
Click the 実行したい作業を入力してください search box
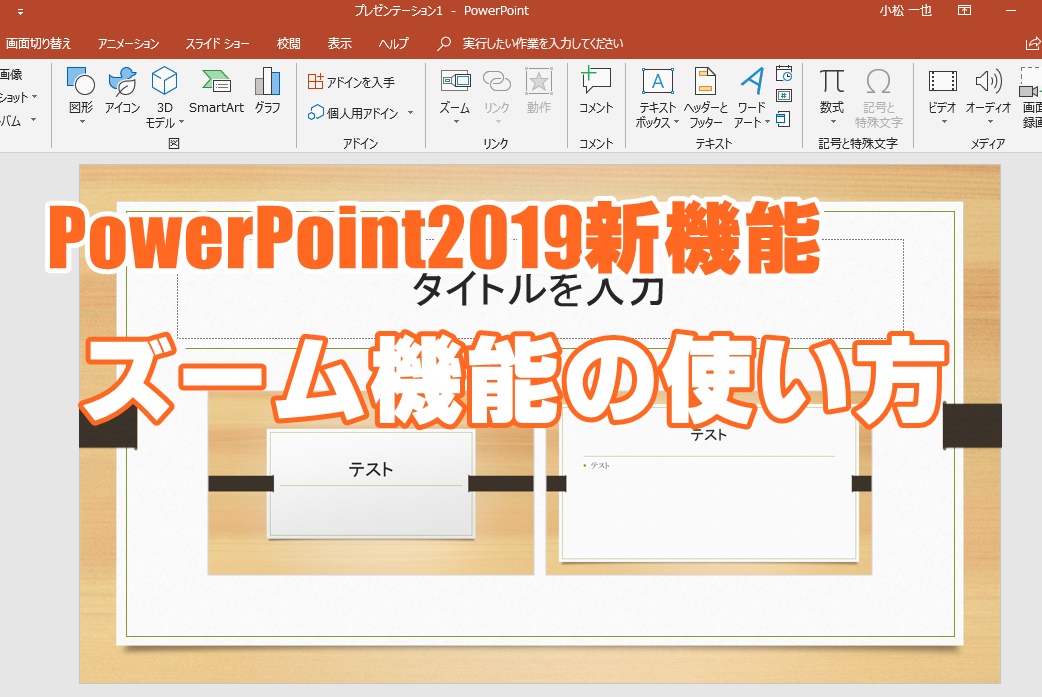[x=543, y=44]
